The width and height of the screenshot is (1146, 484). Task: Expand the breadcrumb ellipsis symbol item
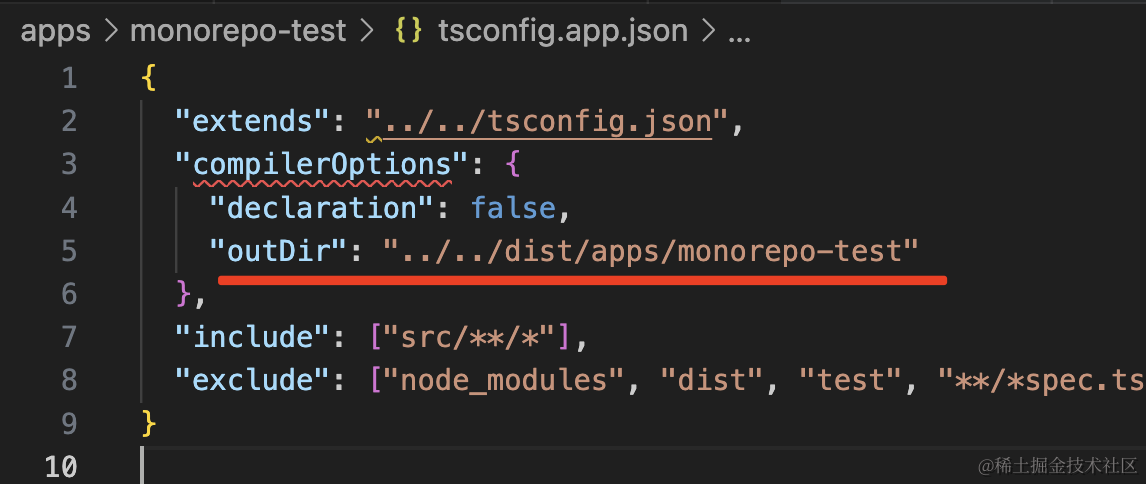click(739, 31)
